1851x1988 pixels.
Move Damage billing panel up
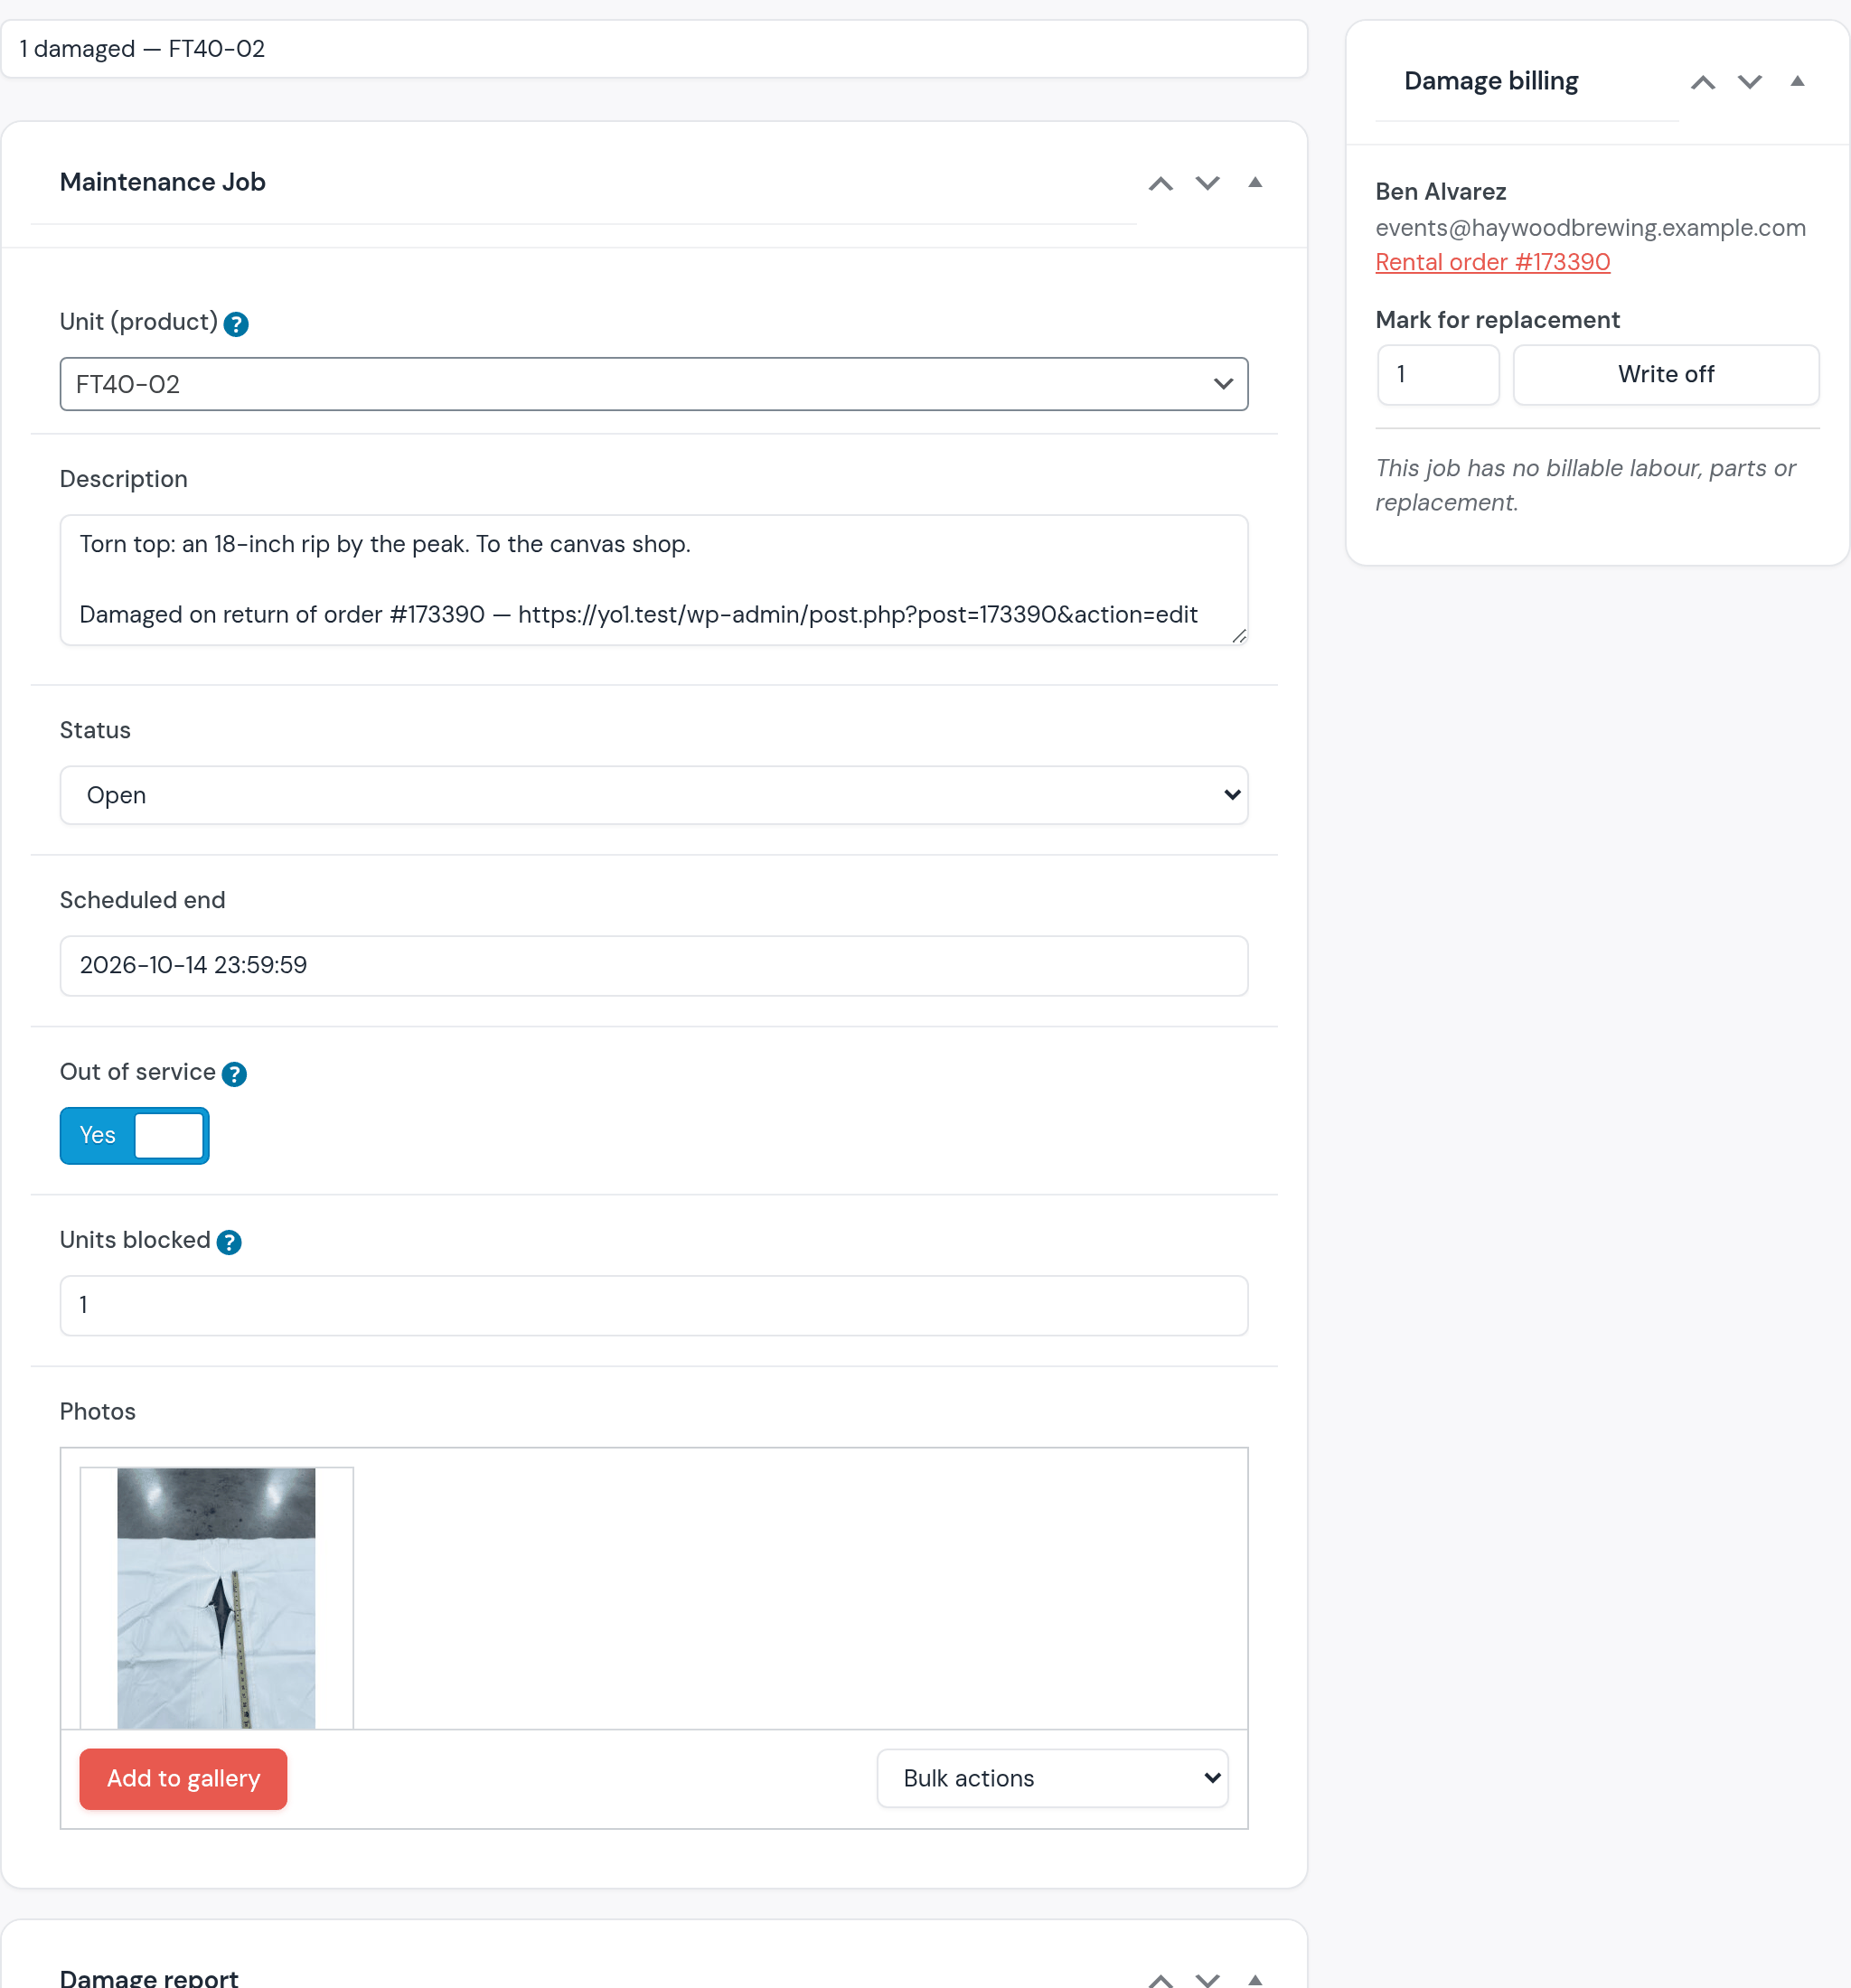(x=1703, y=82)
